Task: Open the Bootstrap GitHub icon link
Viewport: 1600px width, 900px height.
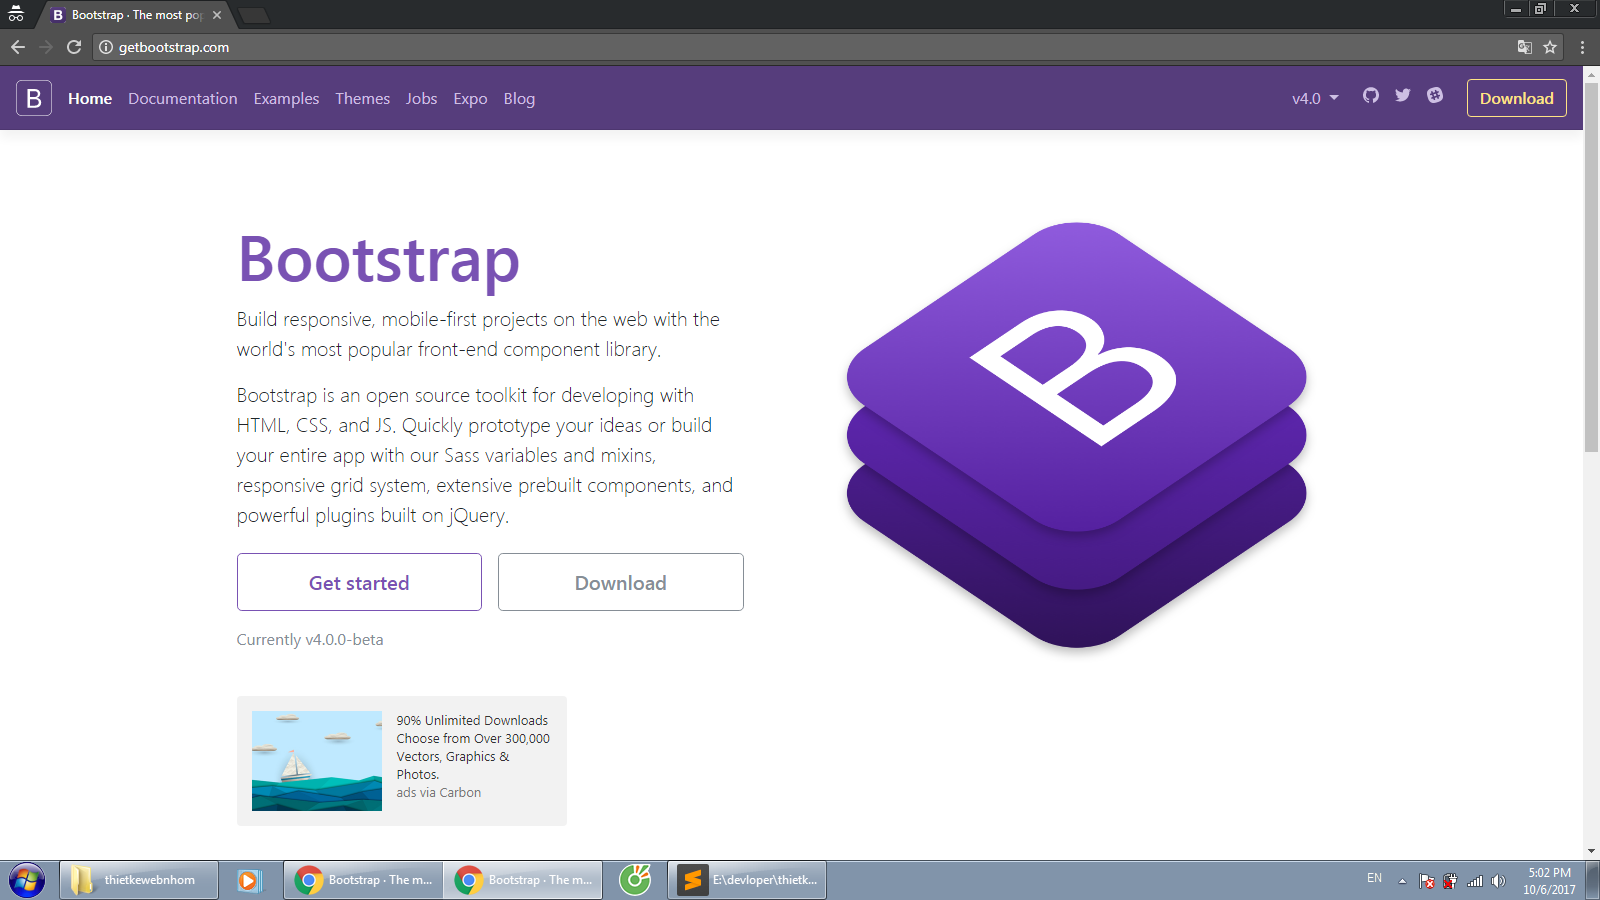Action: click(1371, 95)
